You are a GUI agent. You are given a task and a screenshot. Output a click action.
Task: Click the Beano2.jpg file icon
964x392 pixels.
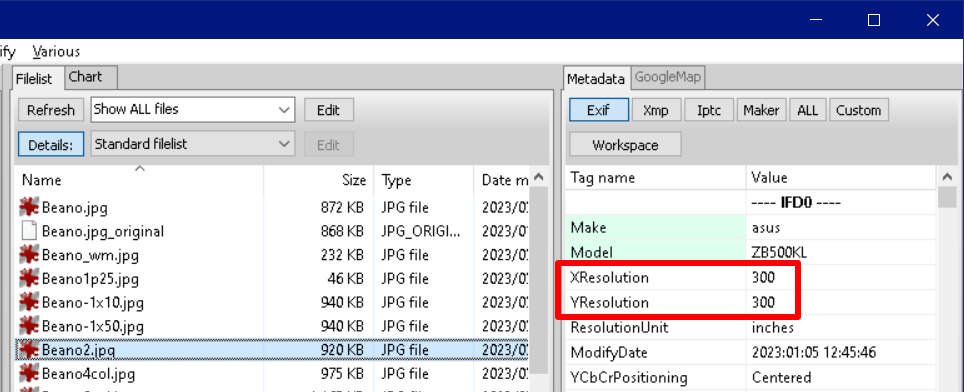point(29,350)
